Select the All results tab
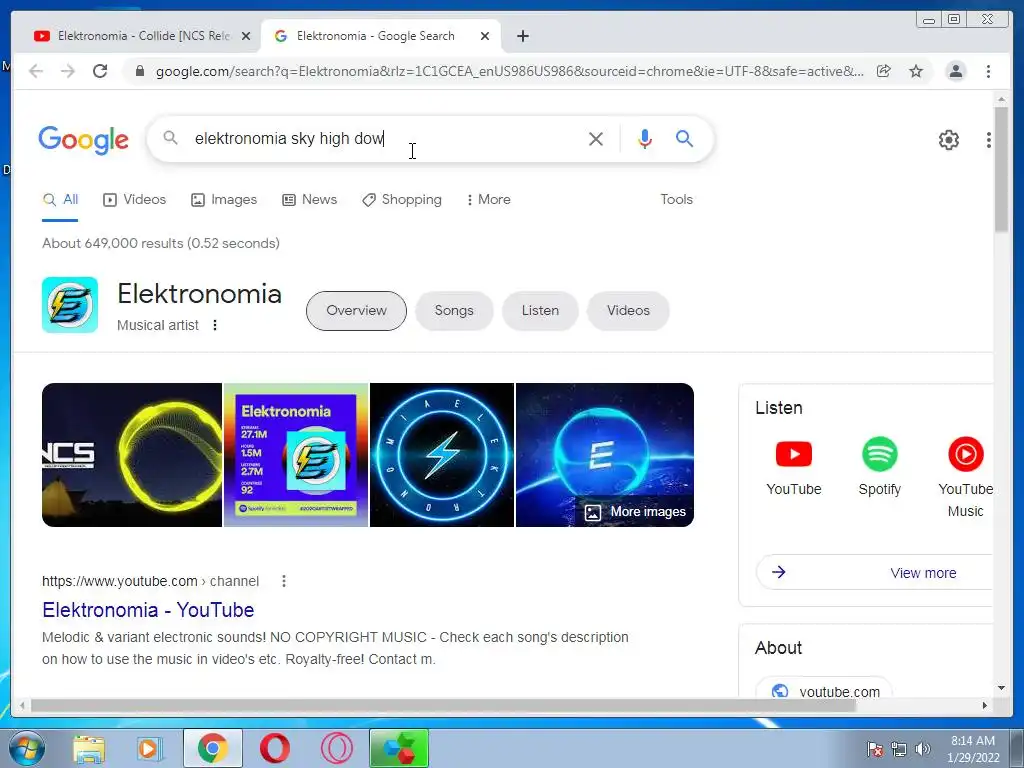 [x=60, y=200]
